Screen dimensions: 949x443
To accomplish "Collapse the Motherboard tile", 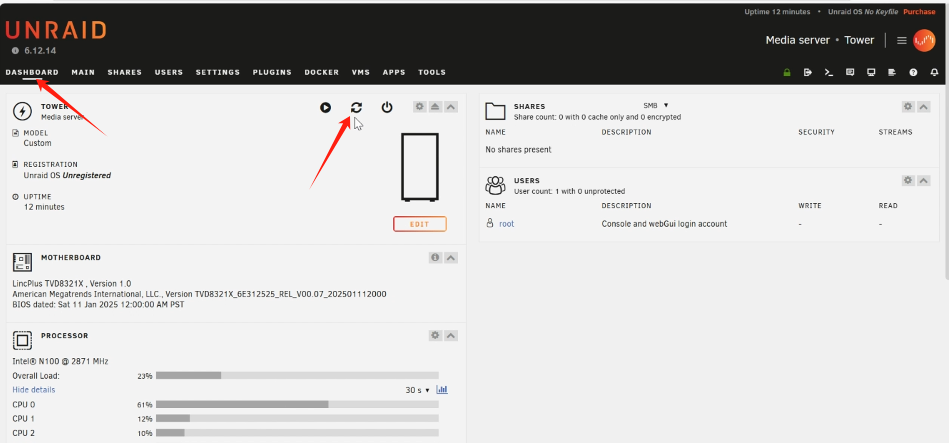I will pos(451,257).
